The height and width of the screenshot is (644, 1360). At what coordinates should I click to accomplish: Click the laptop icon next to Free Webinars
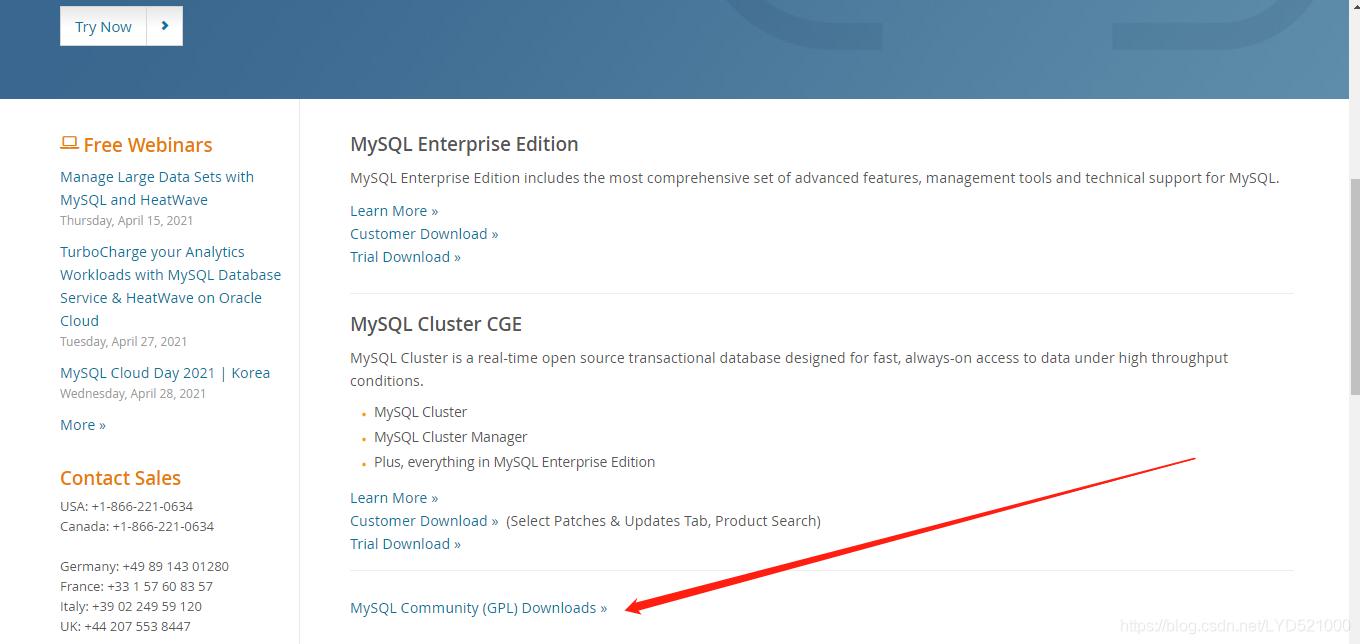click(x=69, y=143)
